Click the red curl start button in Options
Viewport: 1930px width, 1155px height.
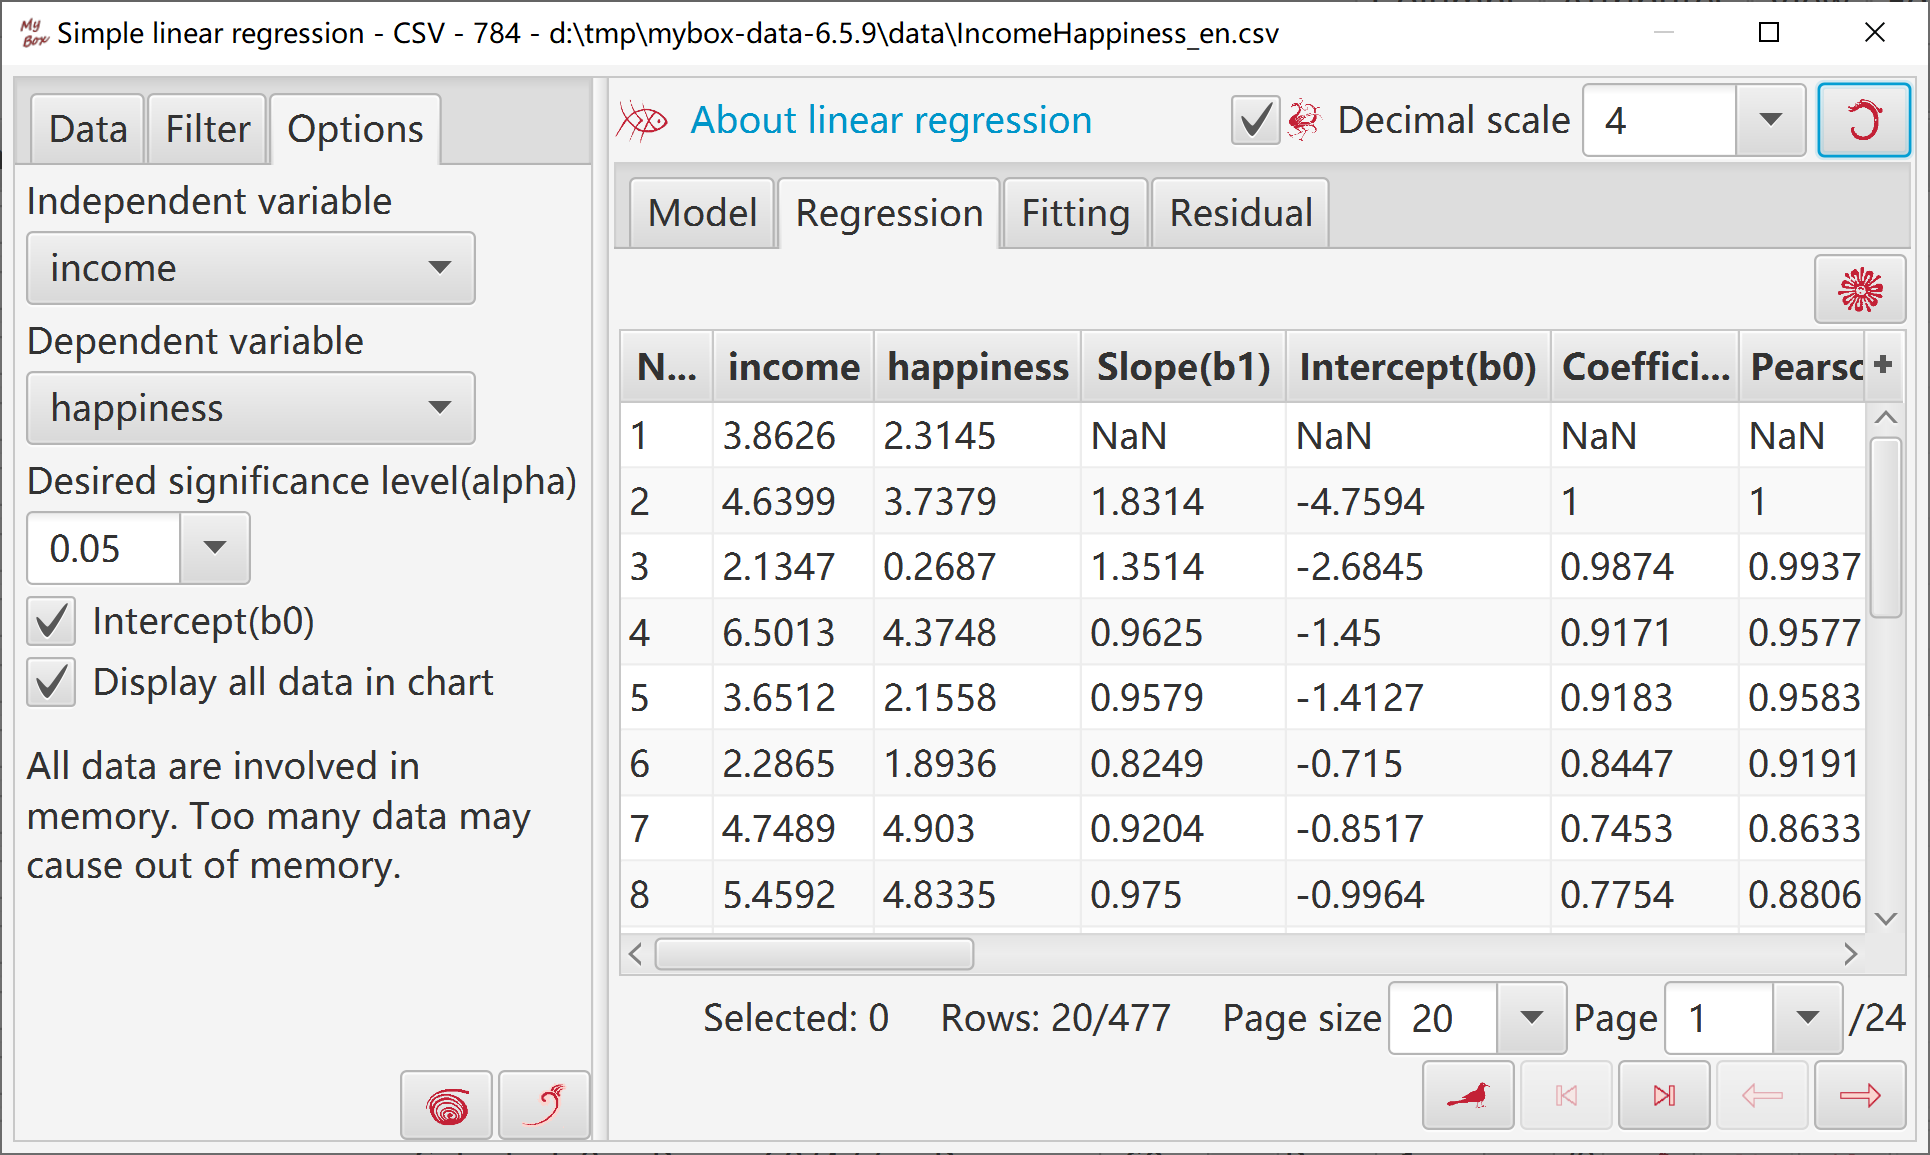[545, 1106]
